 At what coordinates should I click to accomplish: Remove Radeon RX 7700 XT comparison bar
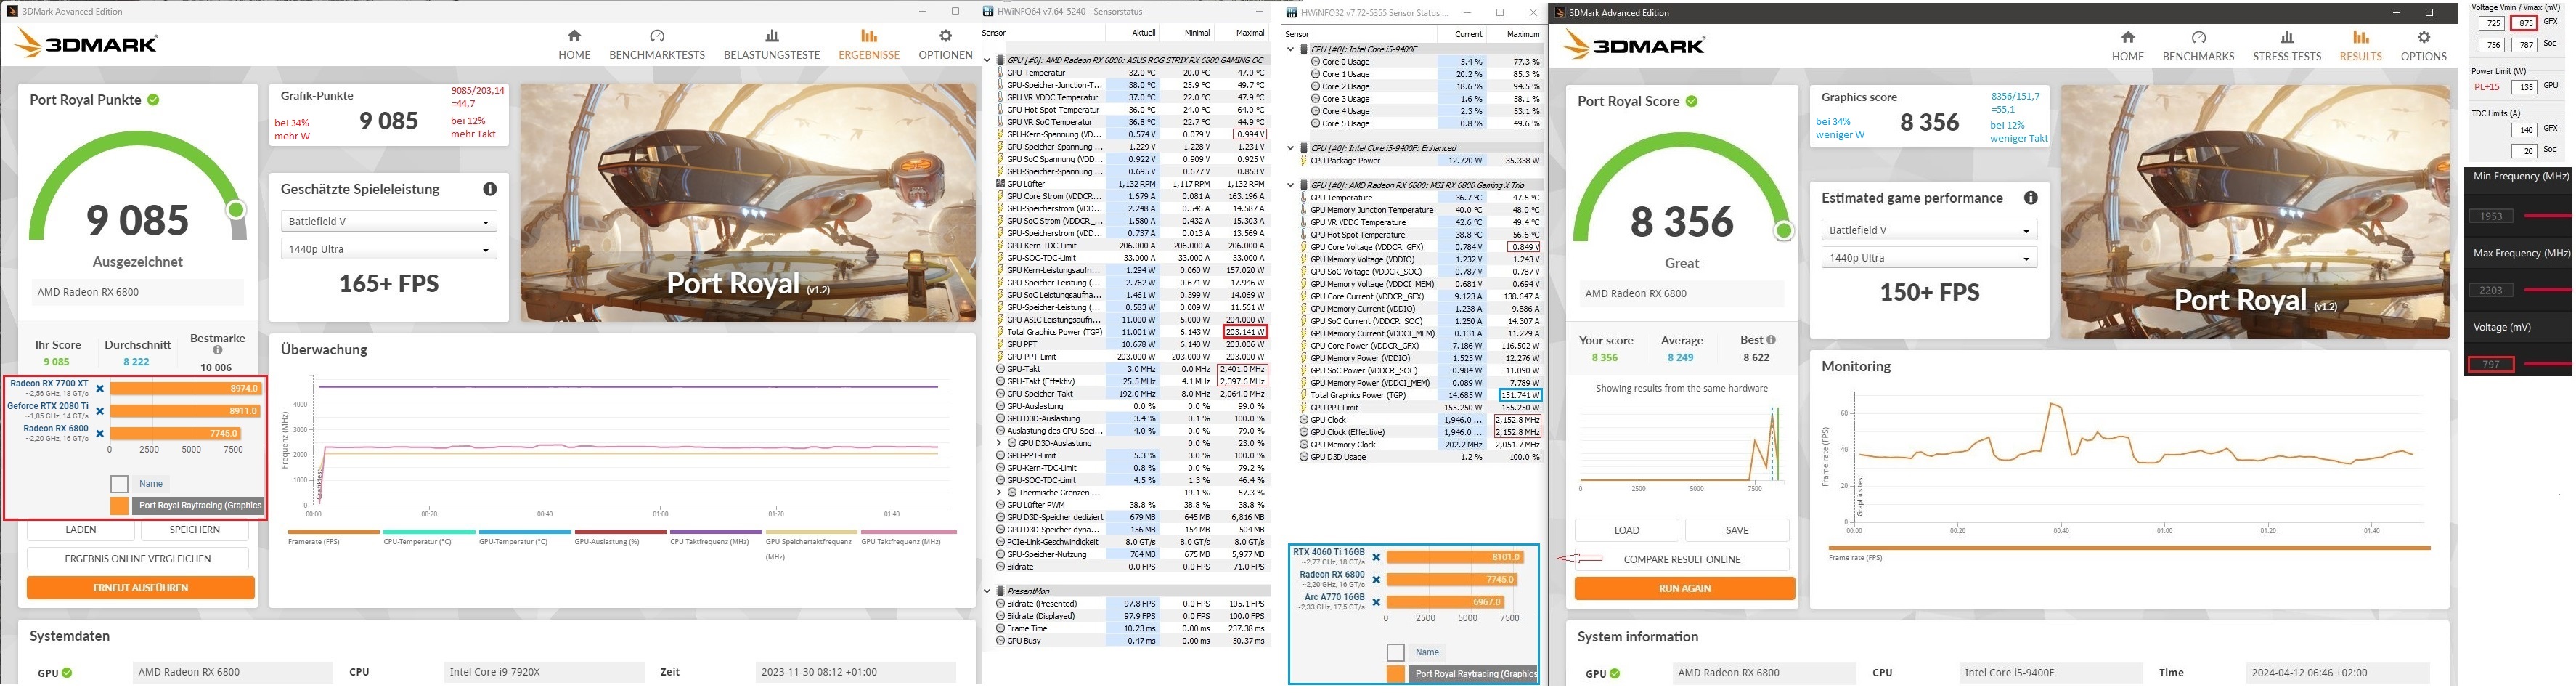click(100, 388)
